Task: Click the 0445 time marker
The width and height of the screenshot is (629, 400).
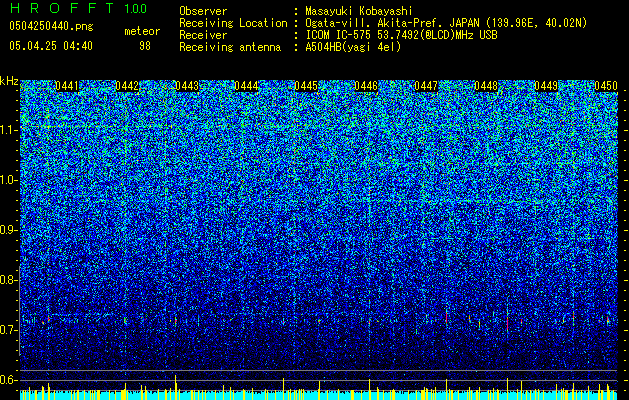Action: (306, 86)
